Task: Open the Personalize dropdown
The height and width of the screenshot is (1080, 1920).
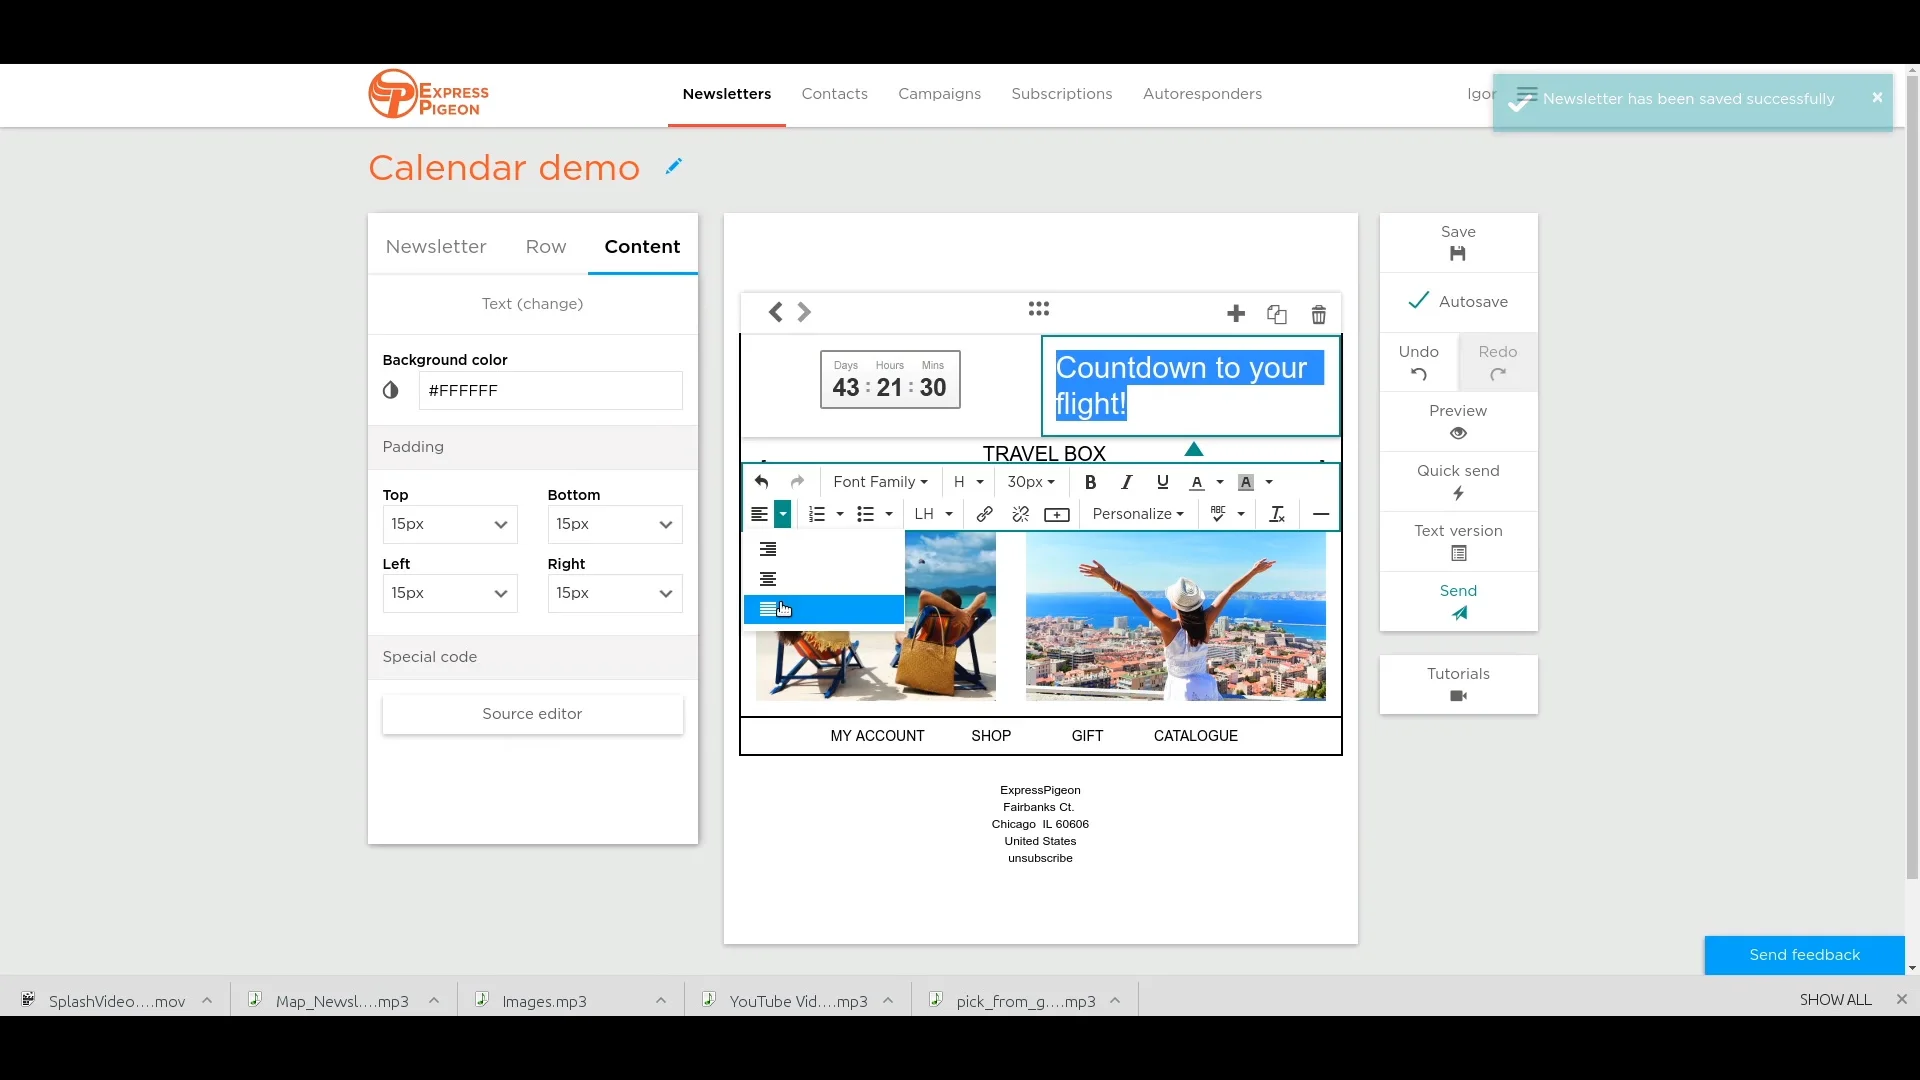Action: tap(1138, 514)
